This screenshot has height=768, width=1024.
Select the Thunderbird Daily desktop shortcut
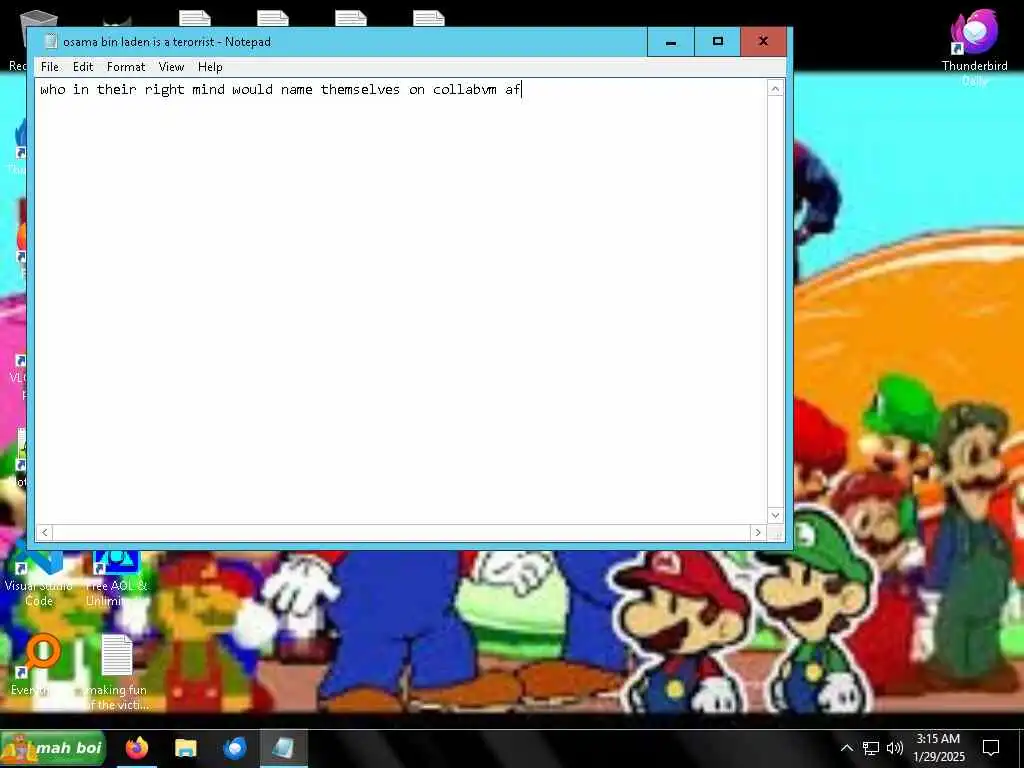point(974,47)
